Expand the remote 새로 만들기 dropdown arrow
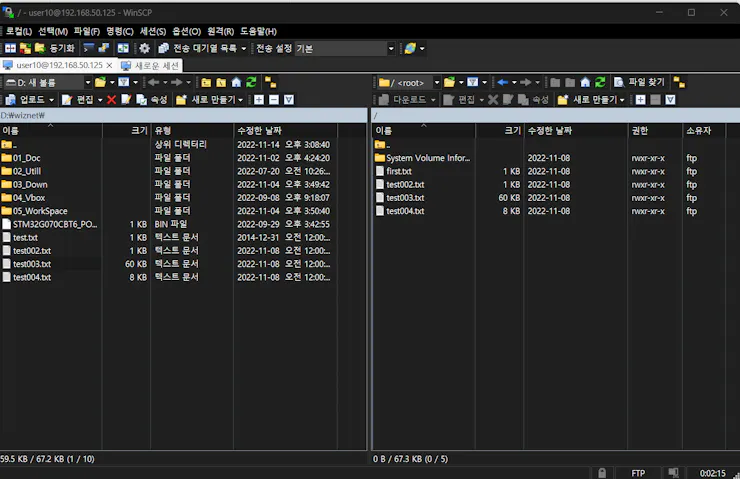The width and height of the screenshot is (740, 479). pos(622,100)
